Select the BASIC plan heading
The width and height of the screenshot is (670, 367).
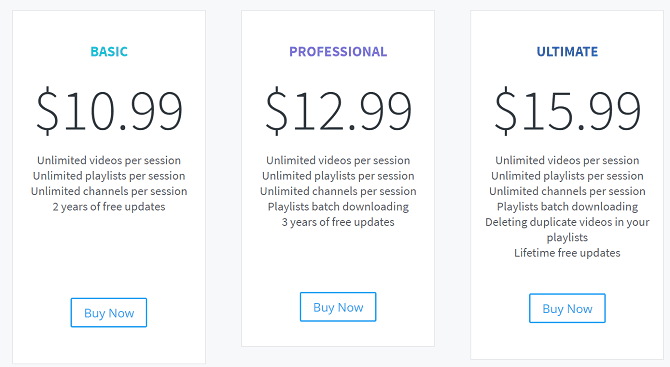[109, 52]
